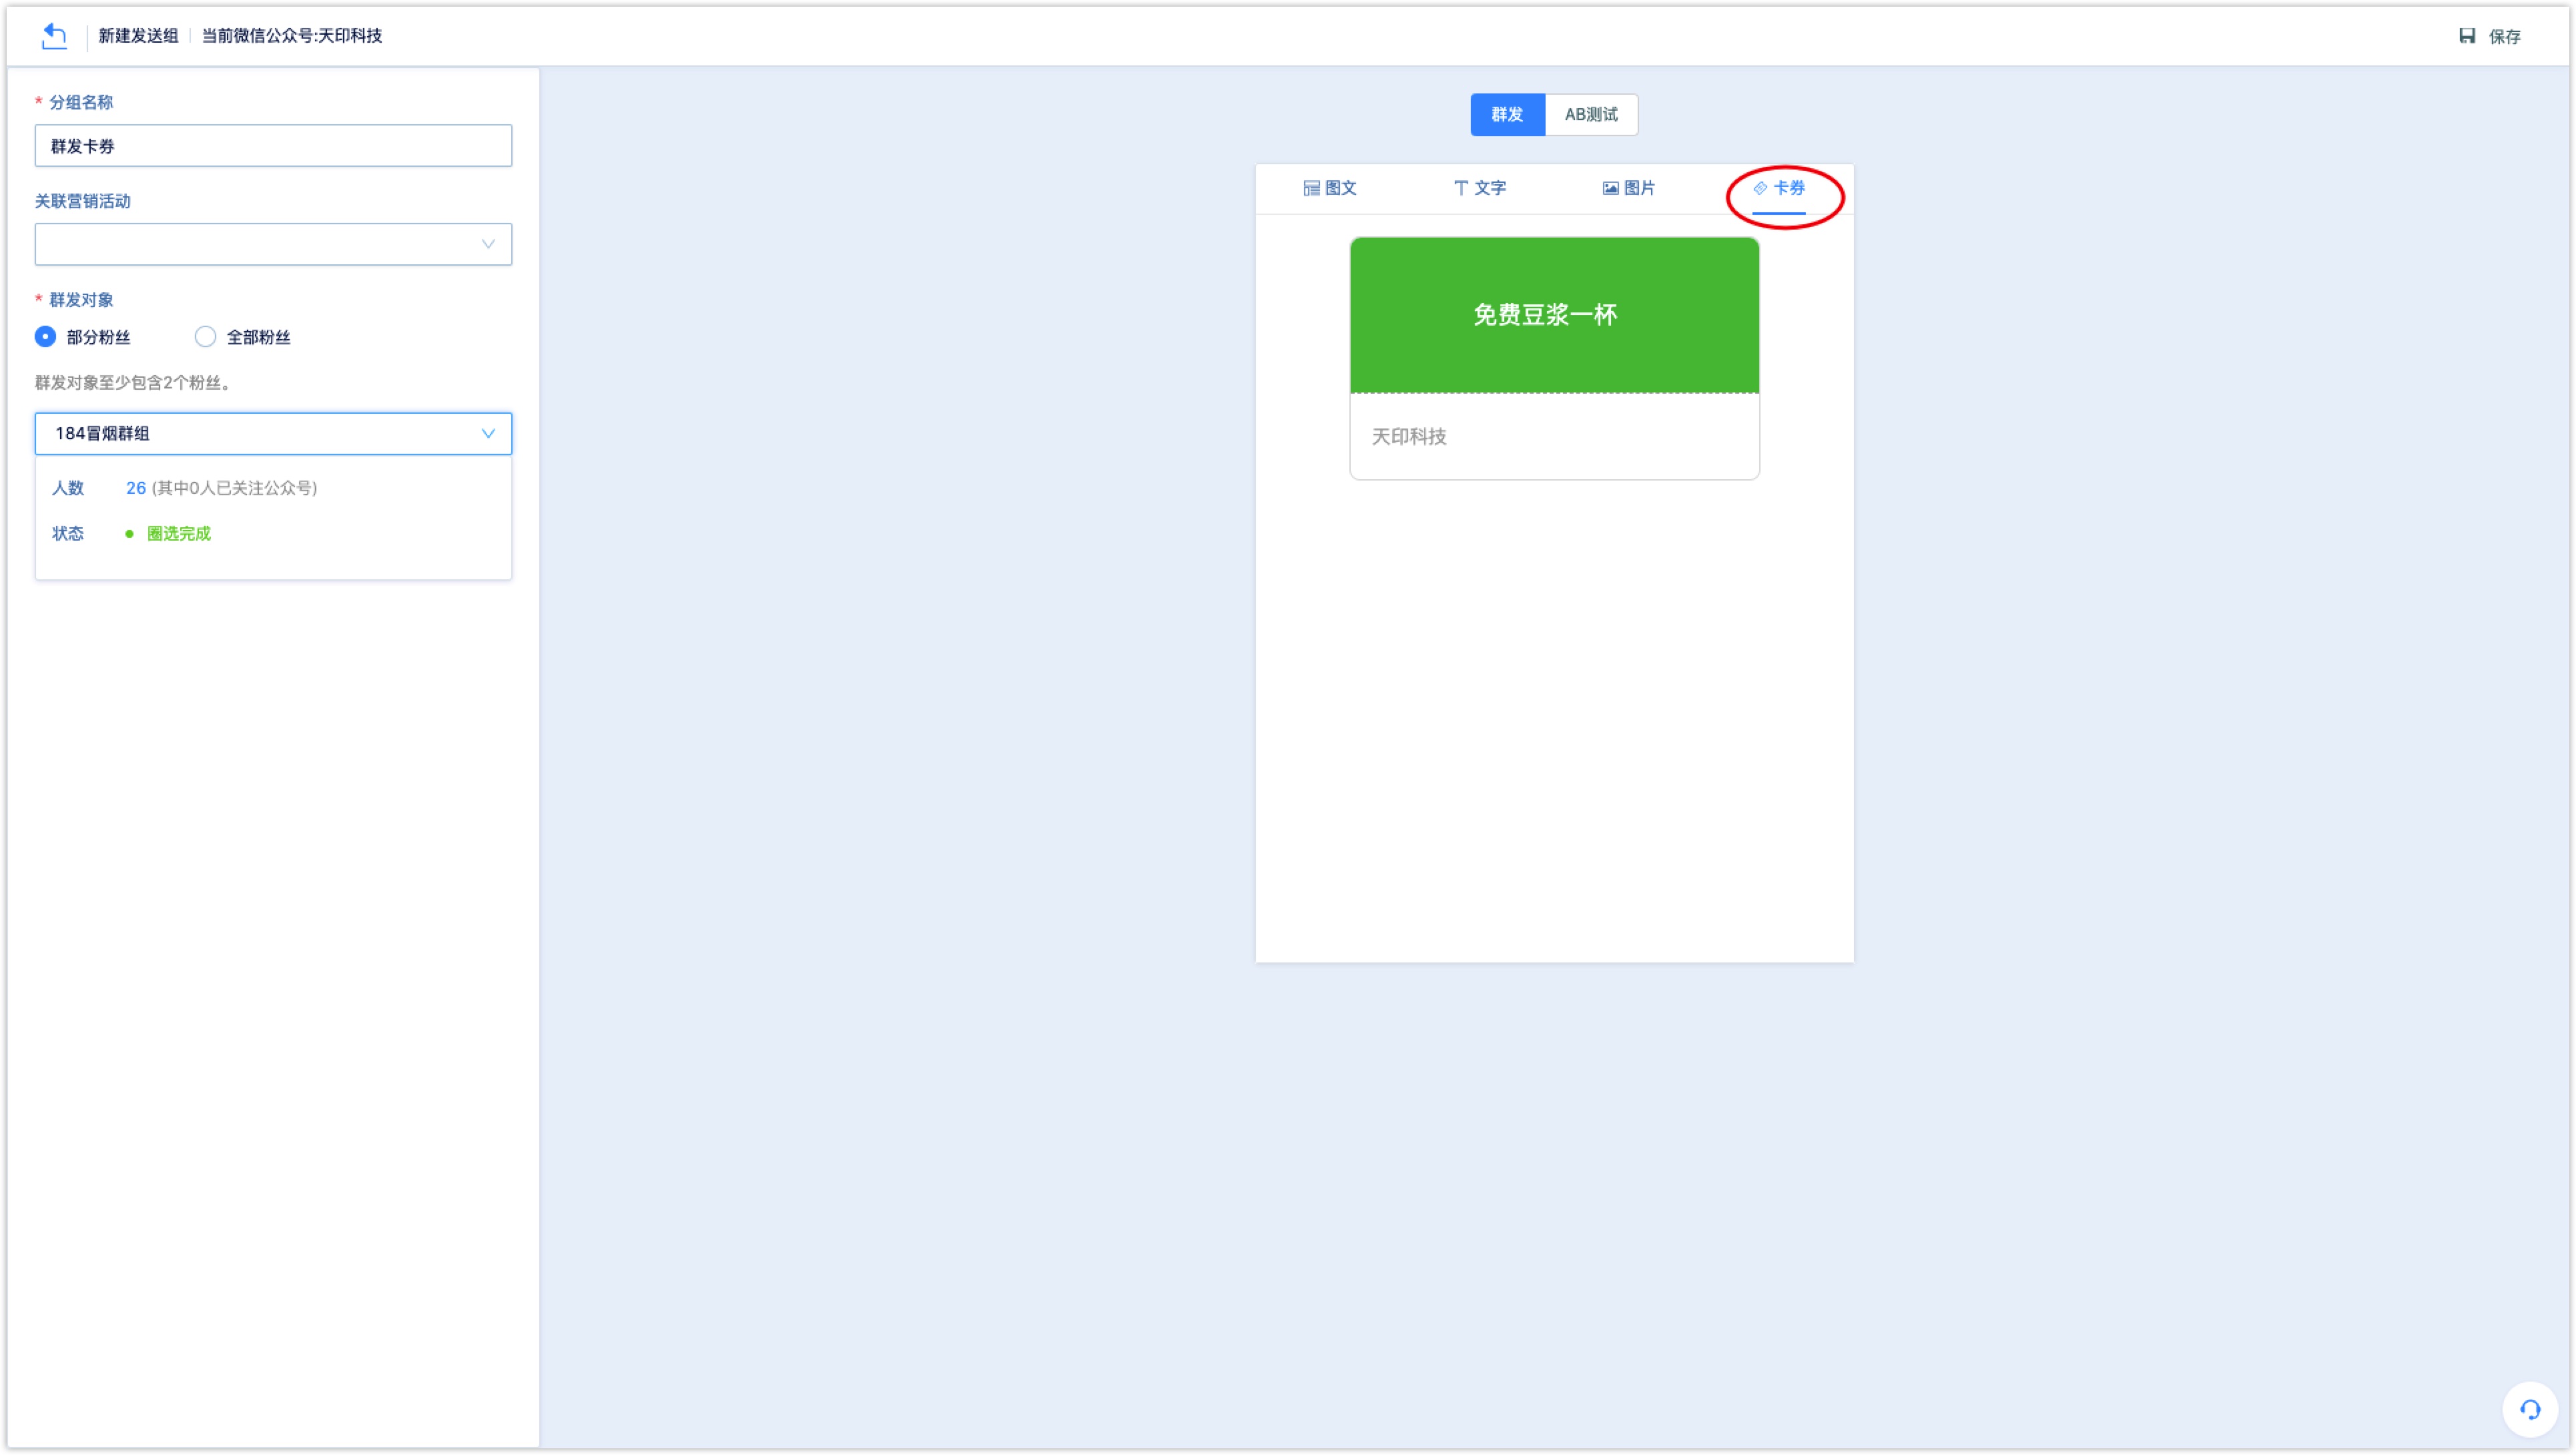Switch to the 卡券 tab

[1779, 188]
